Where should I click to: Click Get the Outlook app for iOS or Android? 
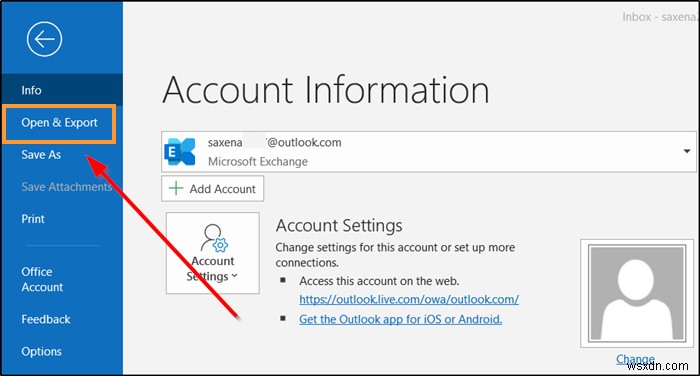coord(400,319)
